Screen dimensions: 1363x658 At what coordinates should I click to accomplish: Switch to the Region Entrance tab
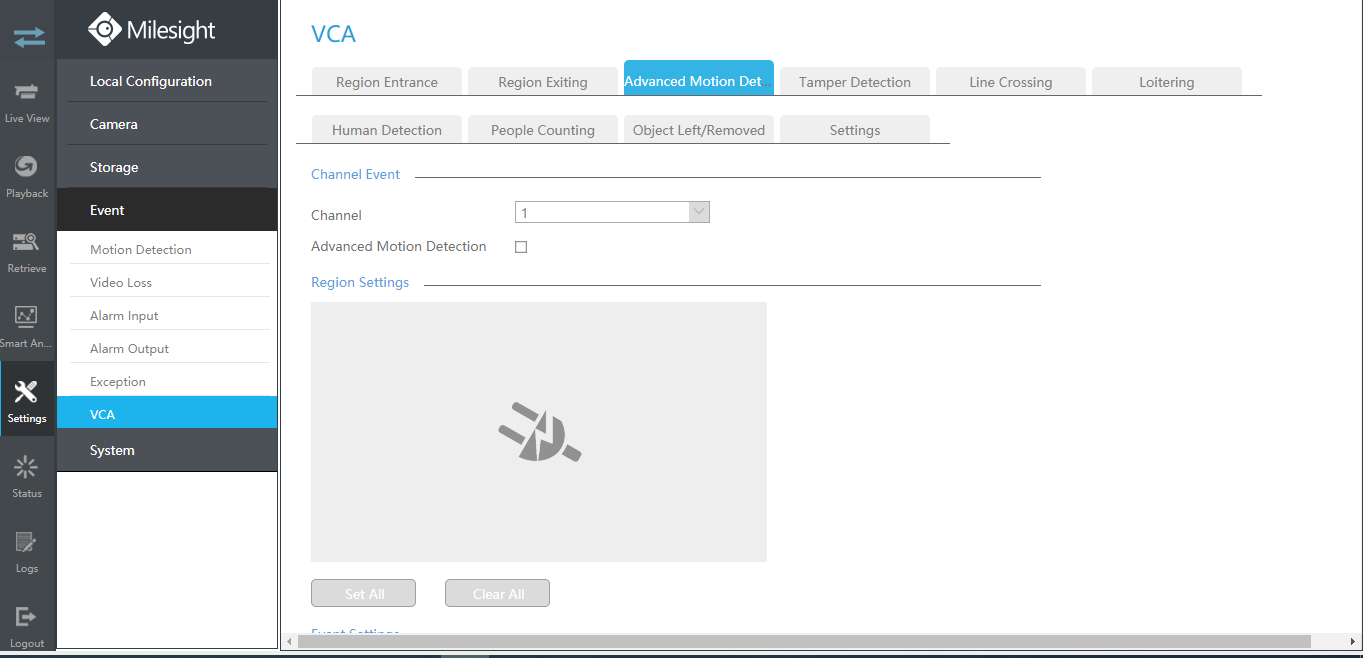click(387, 82)
